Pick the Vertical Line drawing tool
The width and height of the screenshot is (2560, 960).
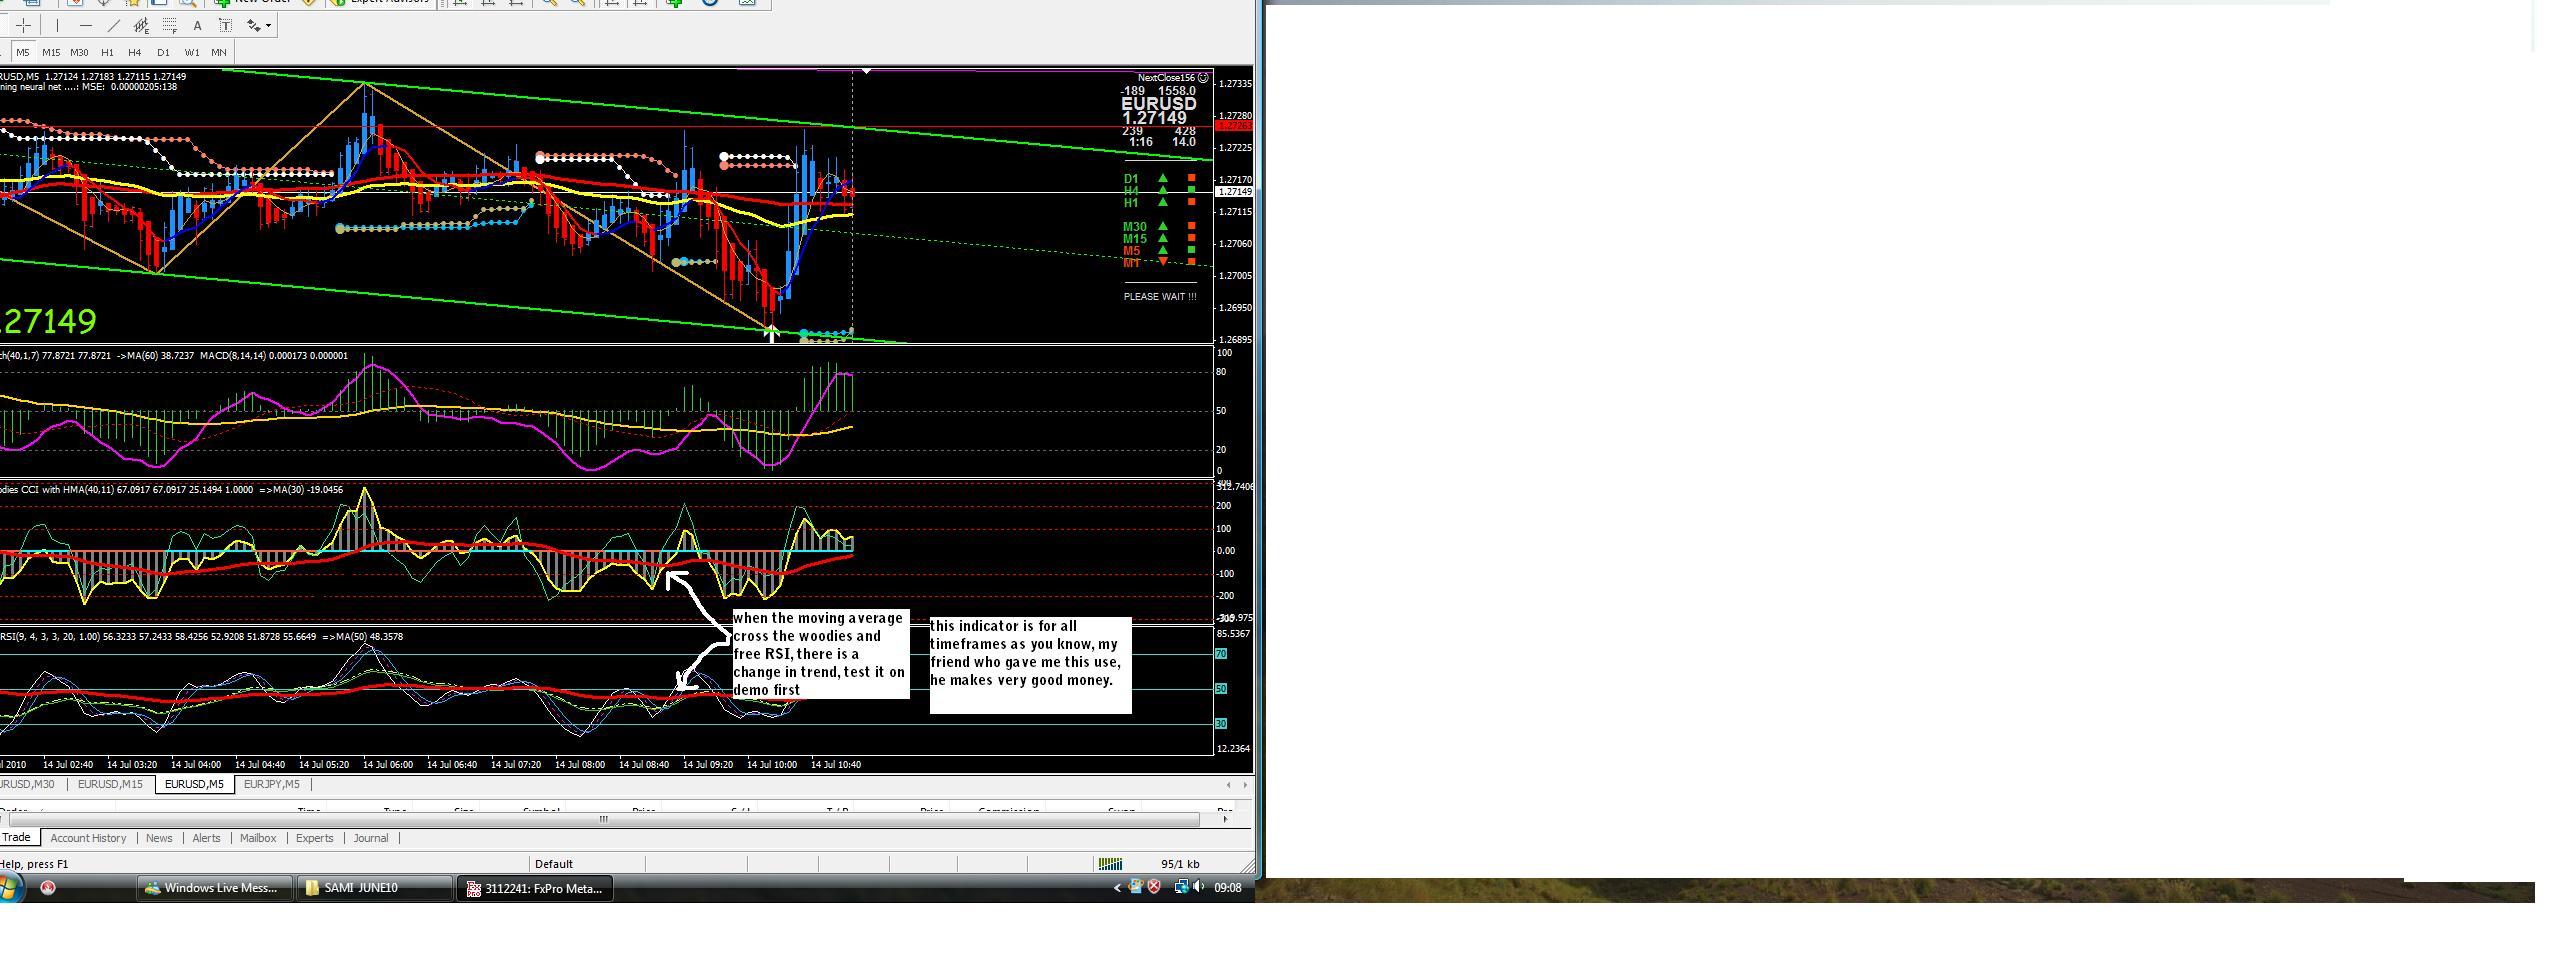(57, 26)
